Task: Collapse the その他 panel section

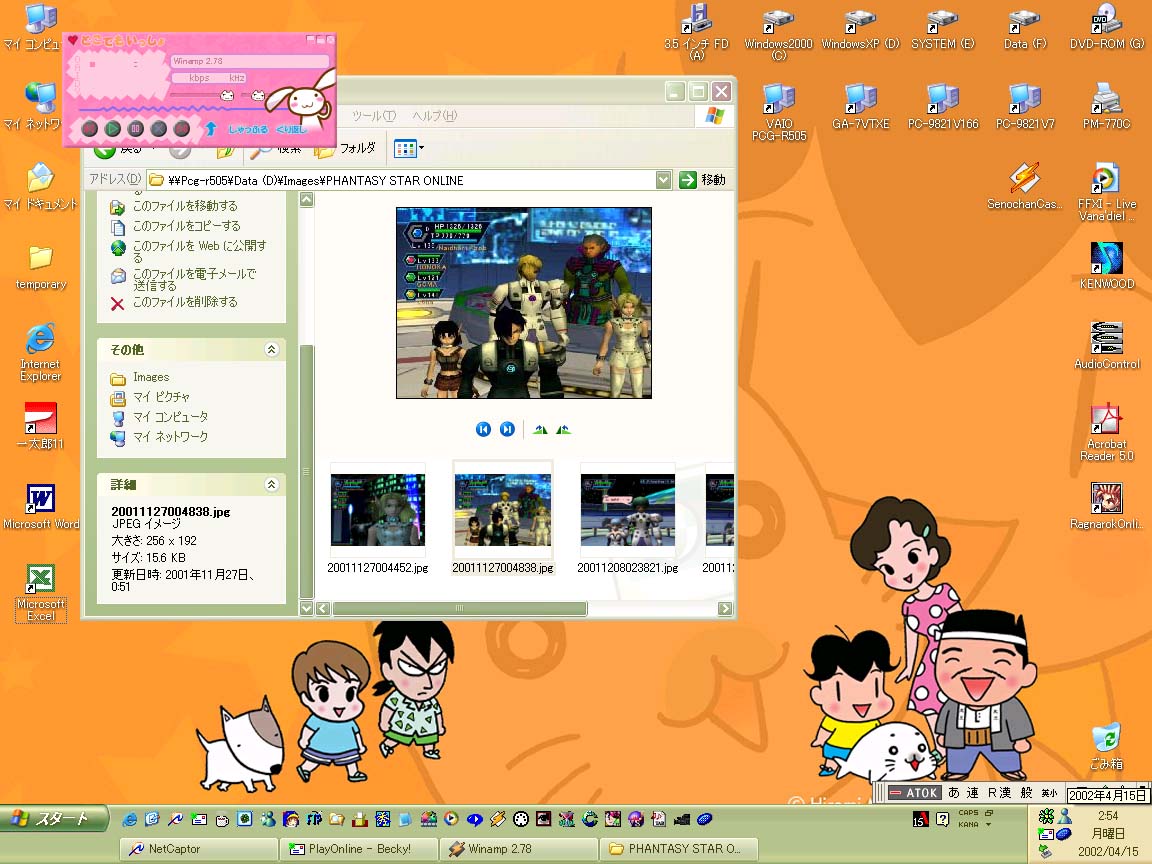Action: coord(271,350)
